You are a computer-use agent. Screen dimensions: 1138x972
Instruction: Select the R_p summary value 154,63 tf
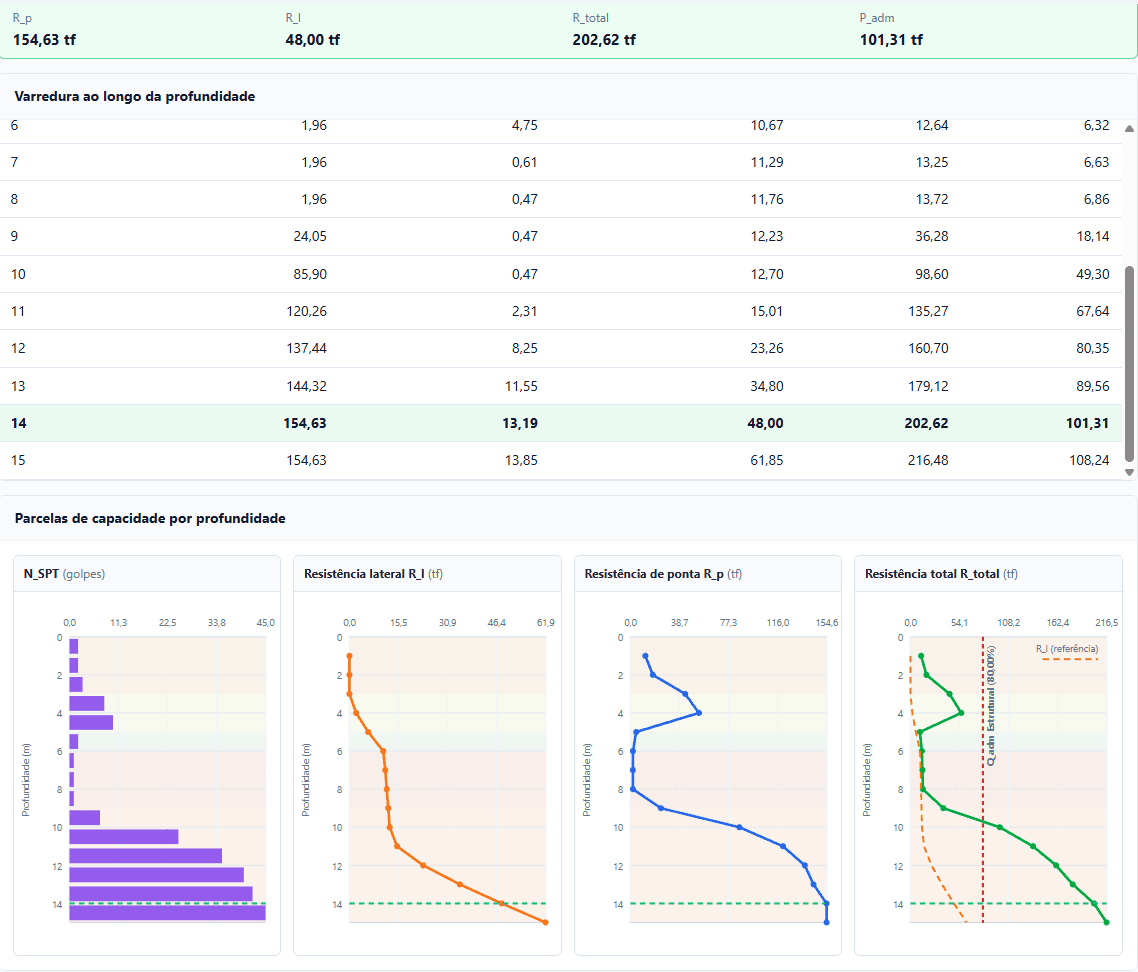(44, 40)
